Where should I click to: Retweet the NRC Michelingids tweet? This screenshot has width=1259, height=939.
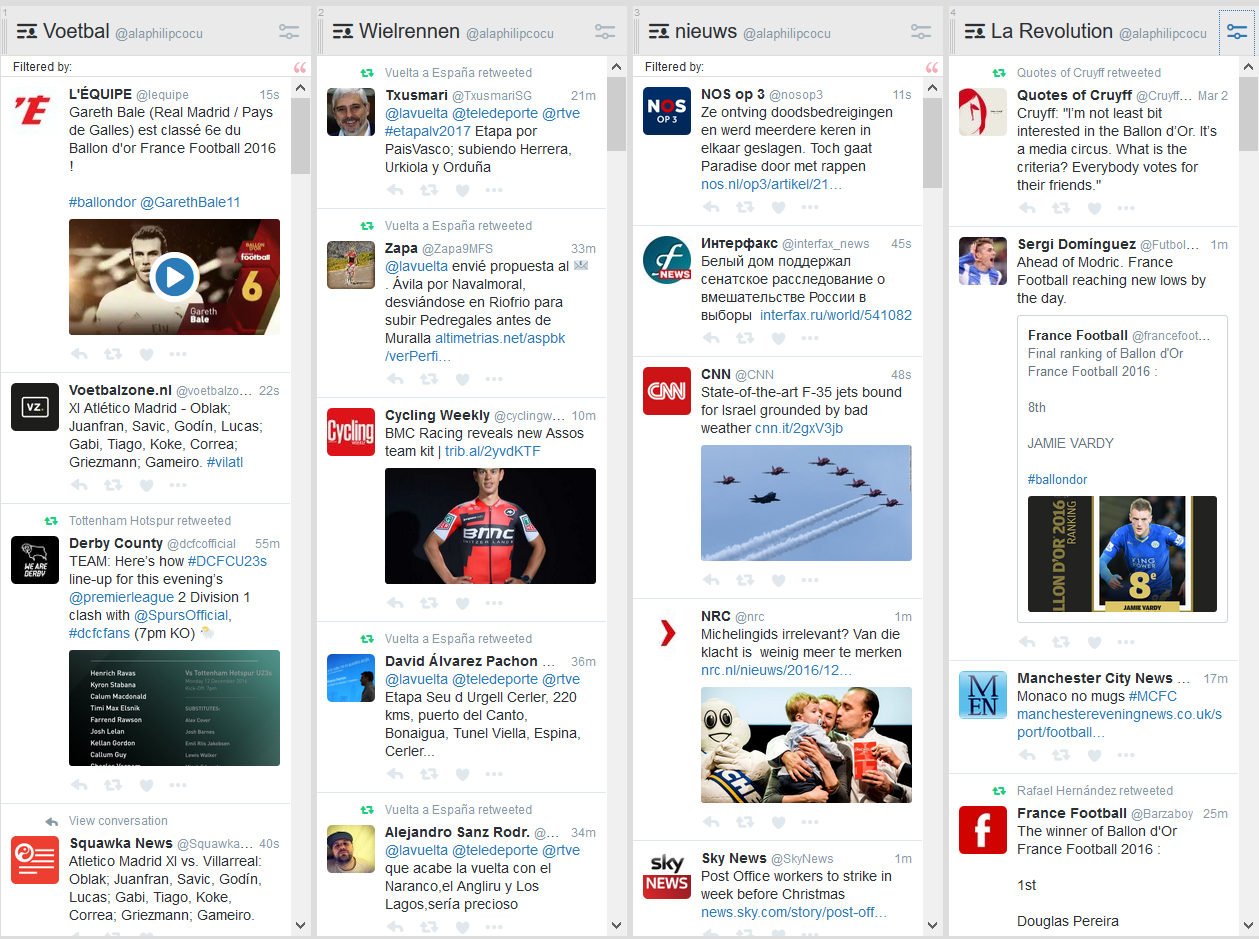coord(745,822)
